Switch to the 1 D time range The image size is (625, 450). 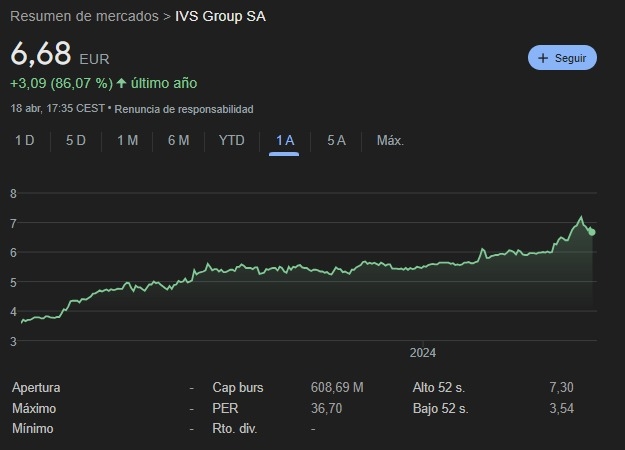click(25, 141)
